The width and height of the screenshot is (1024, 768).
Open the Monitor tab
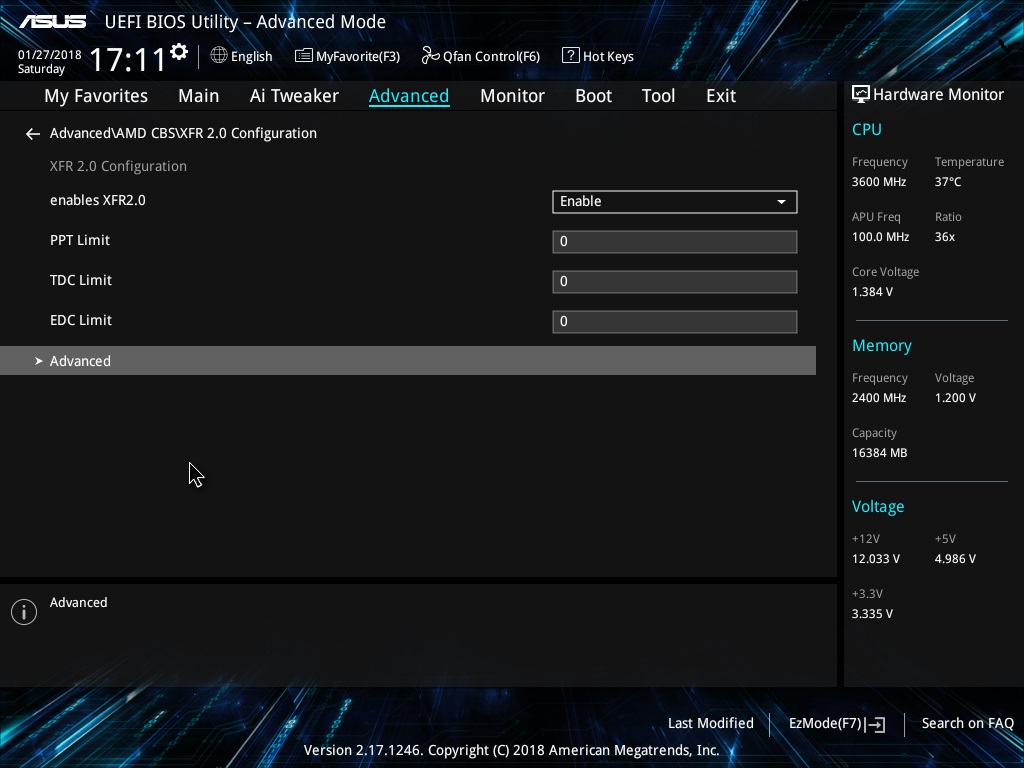pyautogui.click(x=512, y=96)
